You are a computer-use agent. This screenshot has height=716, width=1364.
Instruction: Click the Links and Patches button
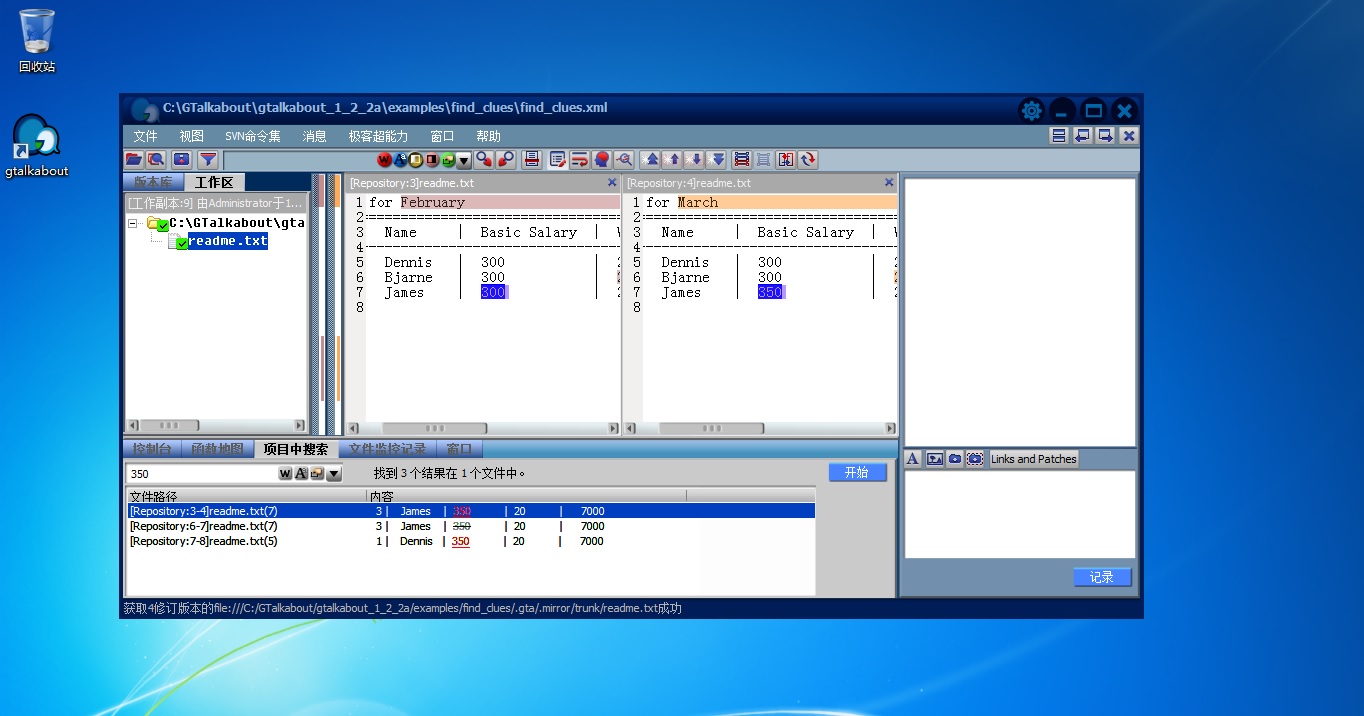coord(1034,459)
